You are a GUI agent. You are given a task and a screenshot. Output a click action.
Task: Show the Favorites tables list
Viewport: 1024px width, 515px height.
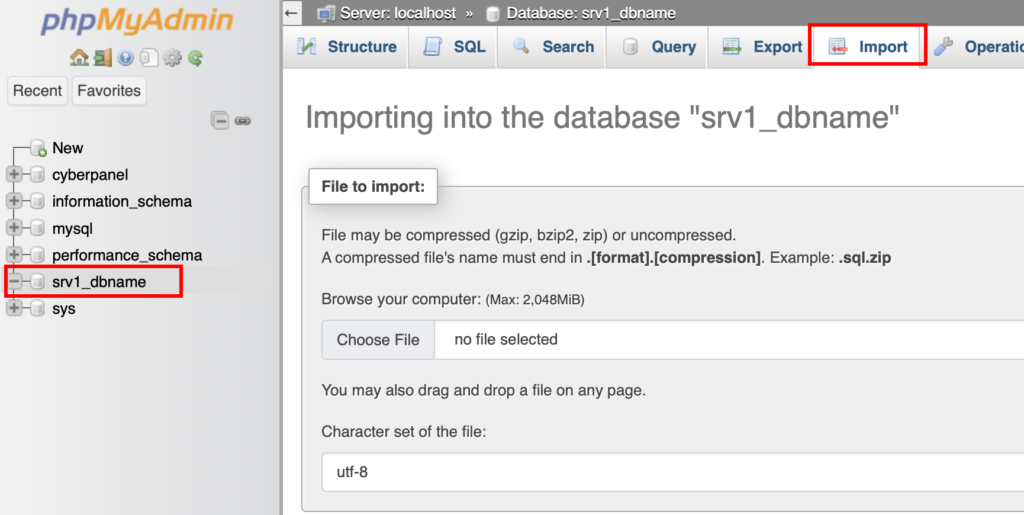(108, 91)
